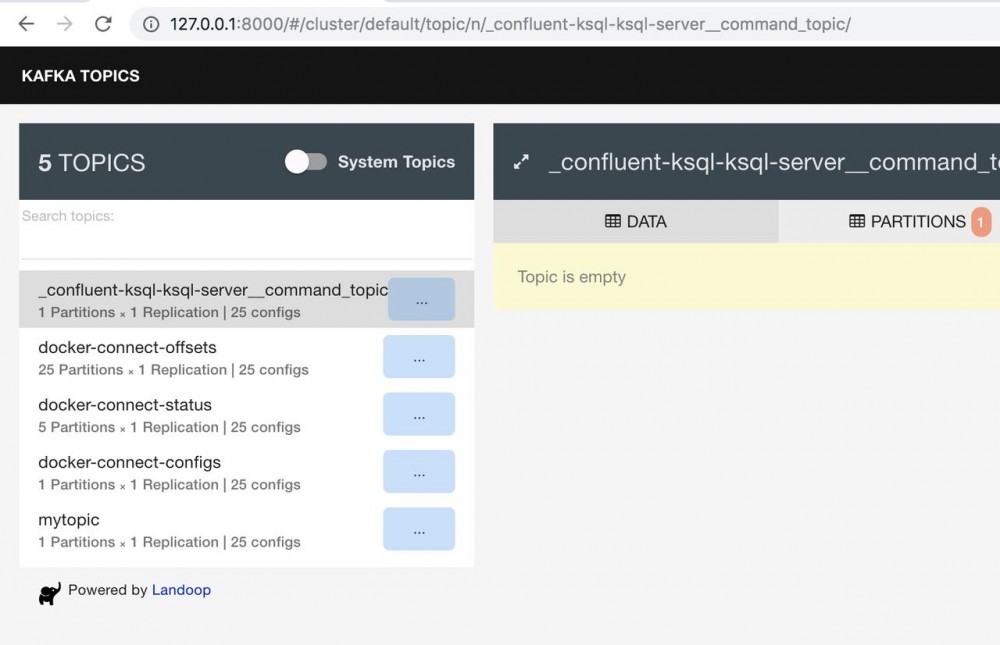This screenshot has height=645, width=1000.
Task: Open options for docker-connect-offsets topic
Action: point(419,357)
